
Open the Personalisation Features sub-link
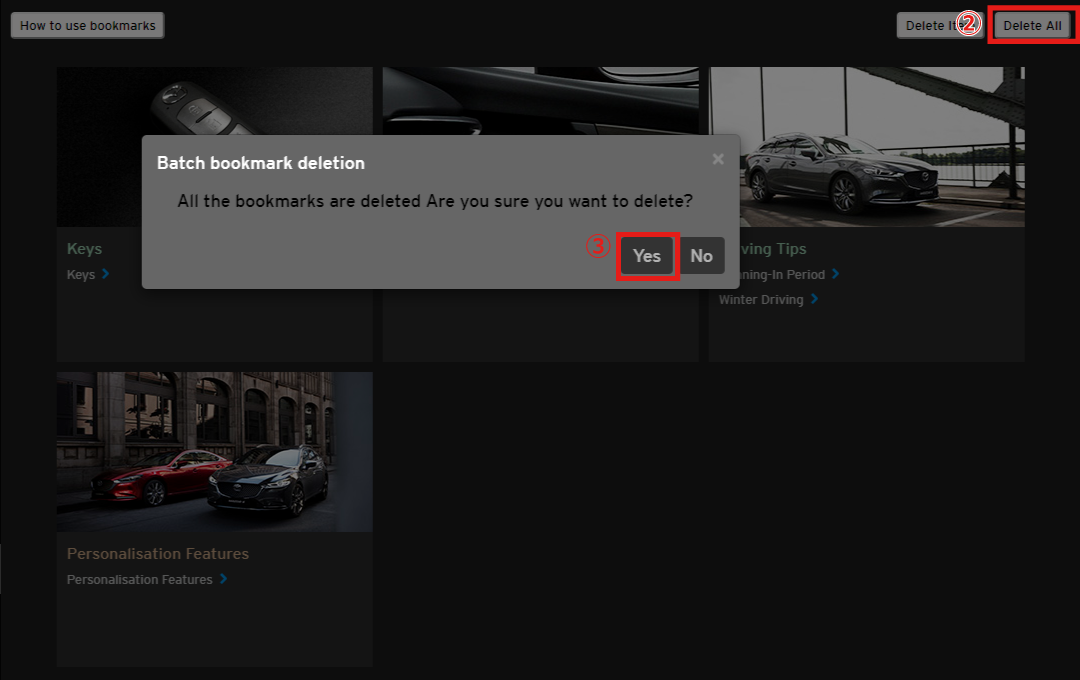pyautogui.click(x=140, y=580)
